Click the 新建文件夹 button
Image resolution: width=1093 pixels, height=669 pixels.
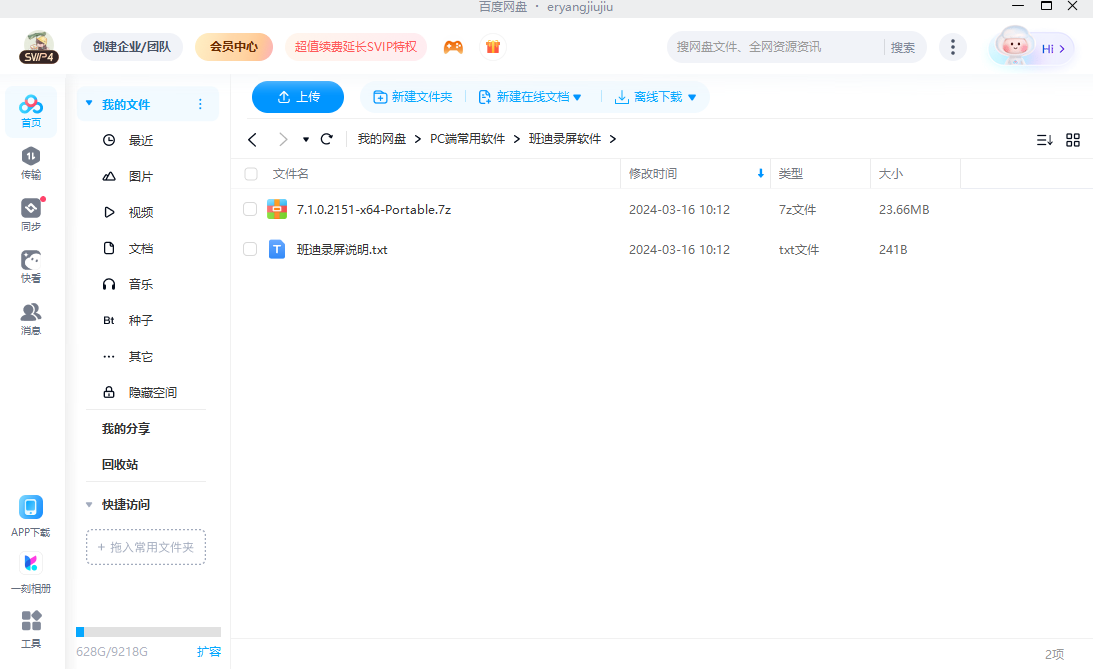pyautogui.click(x=413, y=97)
